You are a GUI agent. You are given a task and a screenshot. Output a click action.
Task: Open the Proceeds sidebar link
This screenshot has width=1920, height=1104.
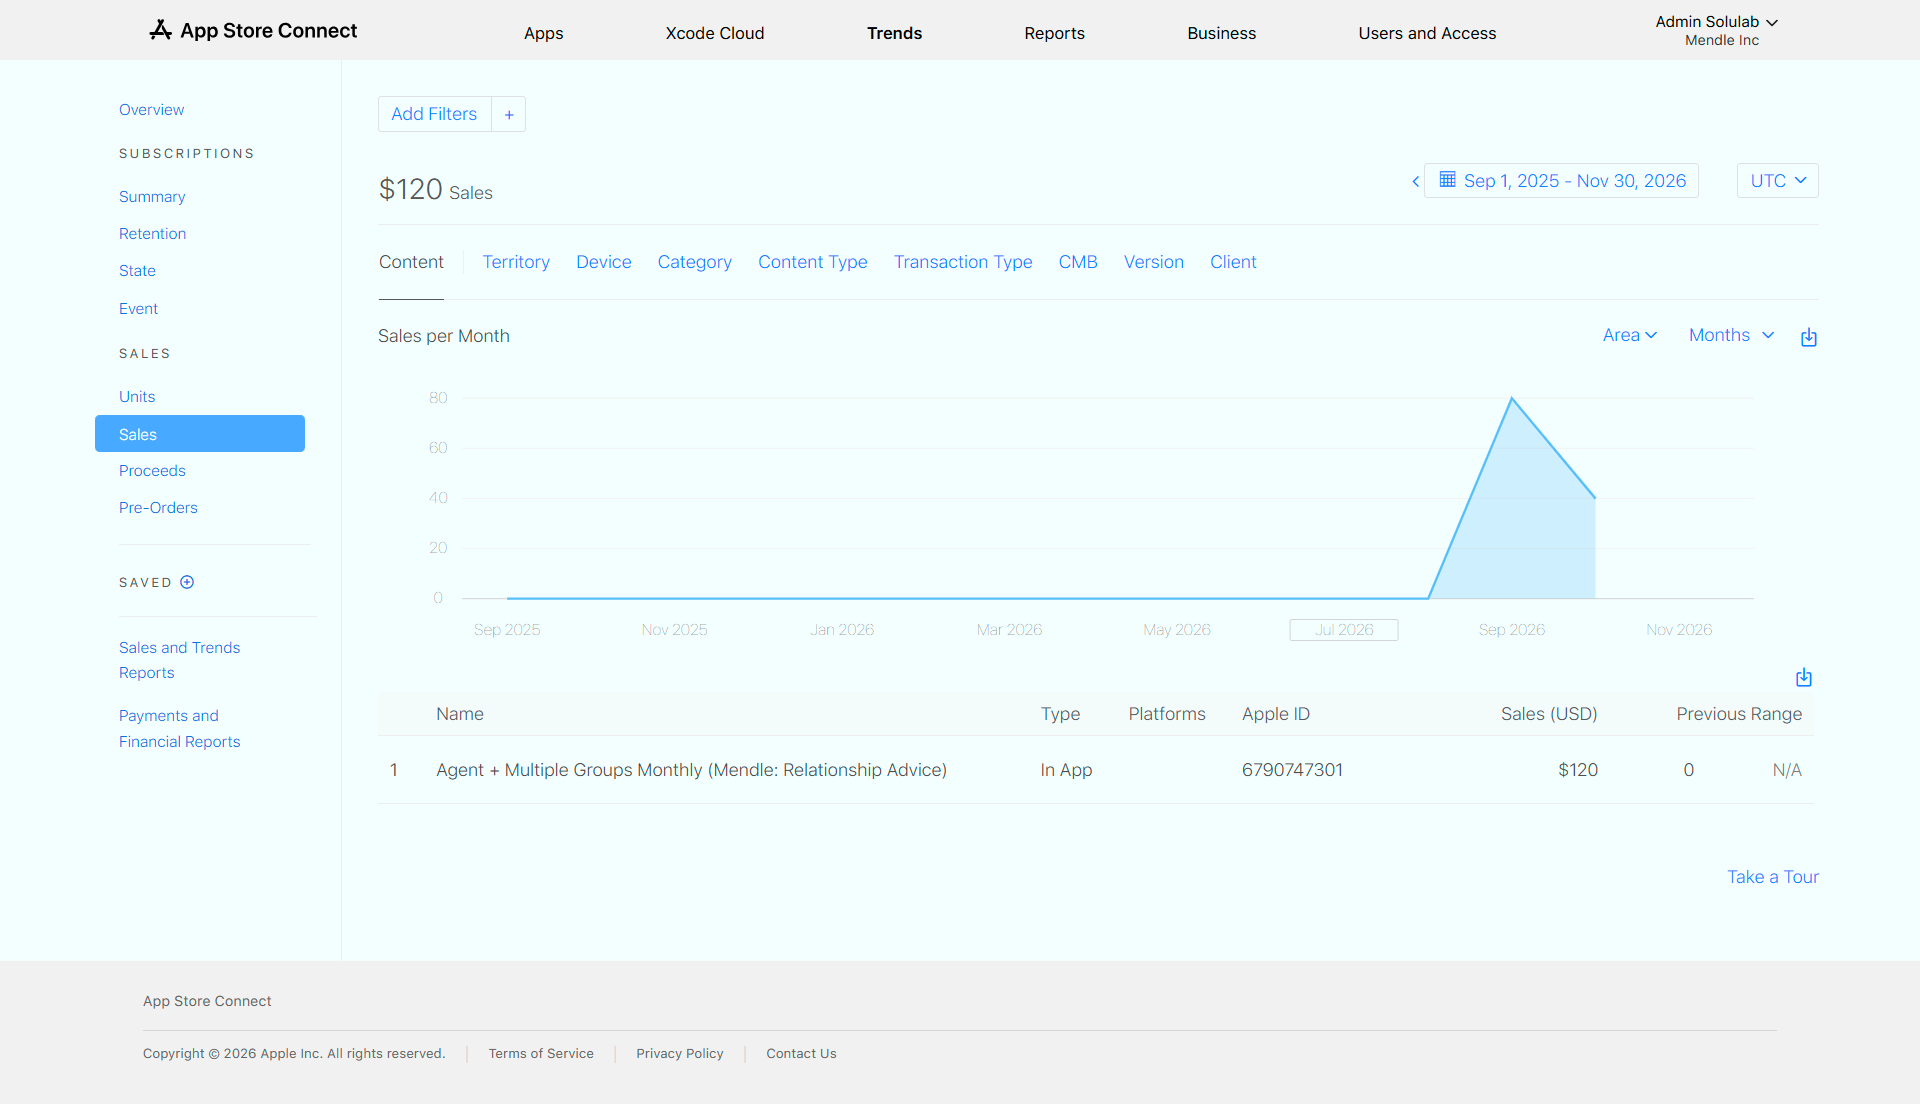tap(152, 471)
